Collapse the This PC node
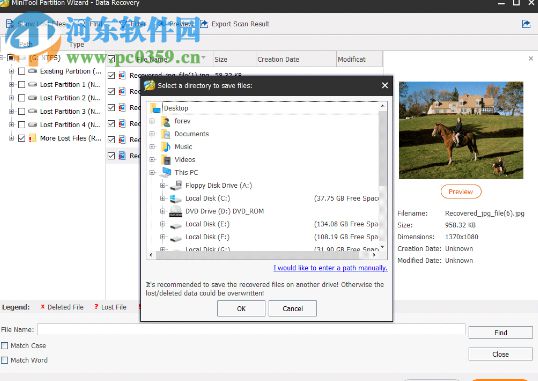The height and width of the screenshot is (381, 538). tap(152, 172)
